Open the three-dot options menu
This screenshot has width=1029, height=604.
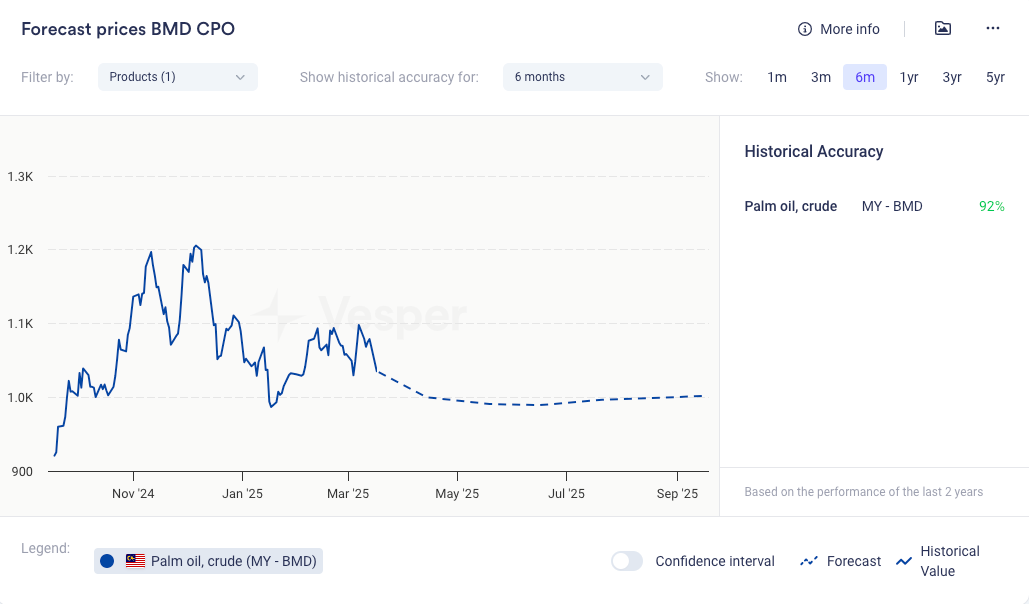coord(992,28)
